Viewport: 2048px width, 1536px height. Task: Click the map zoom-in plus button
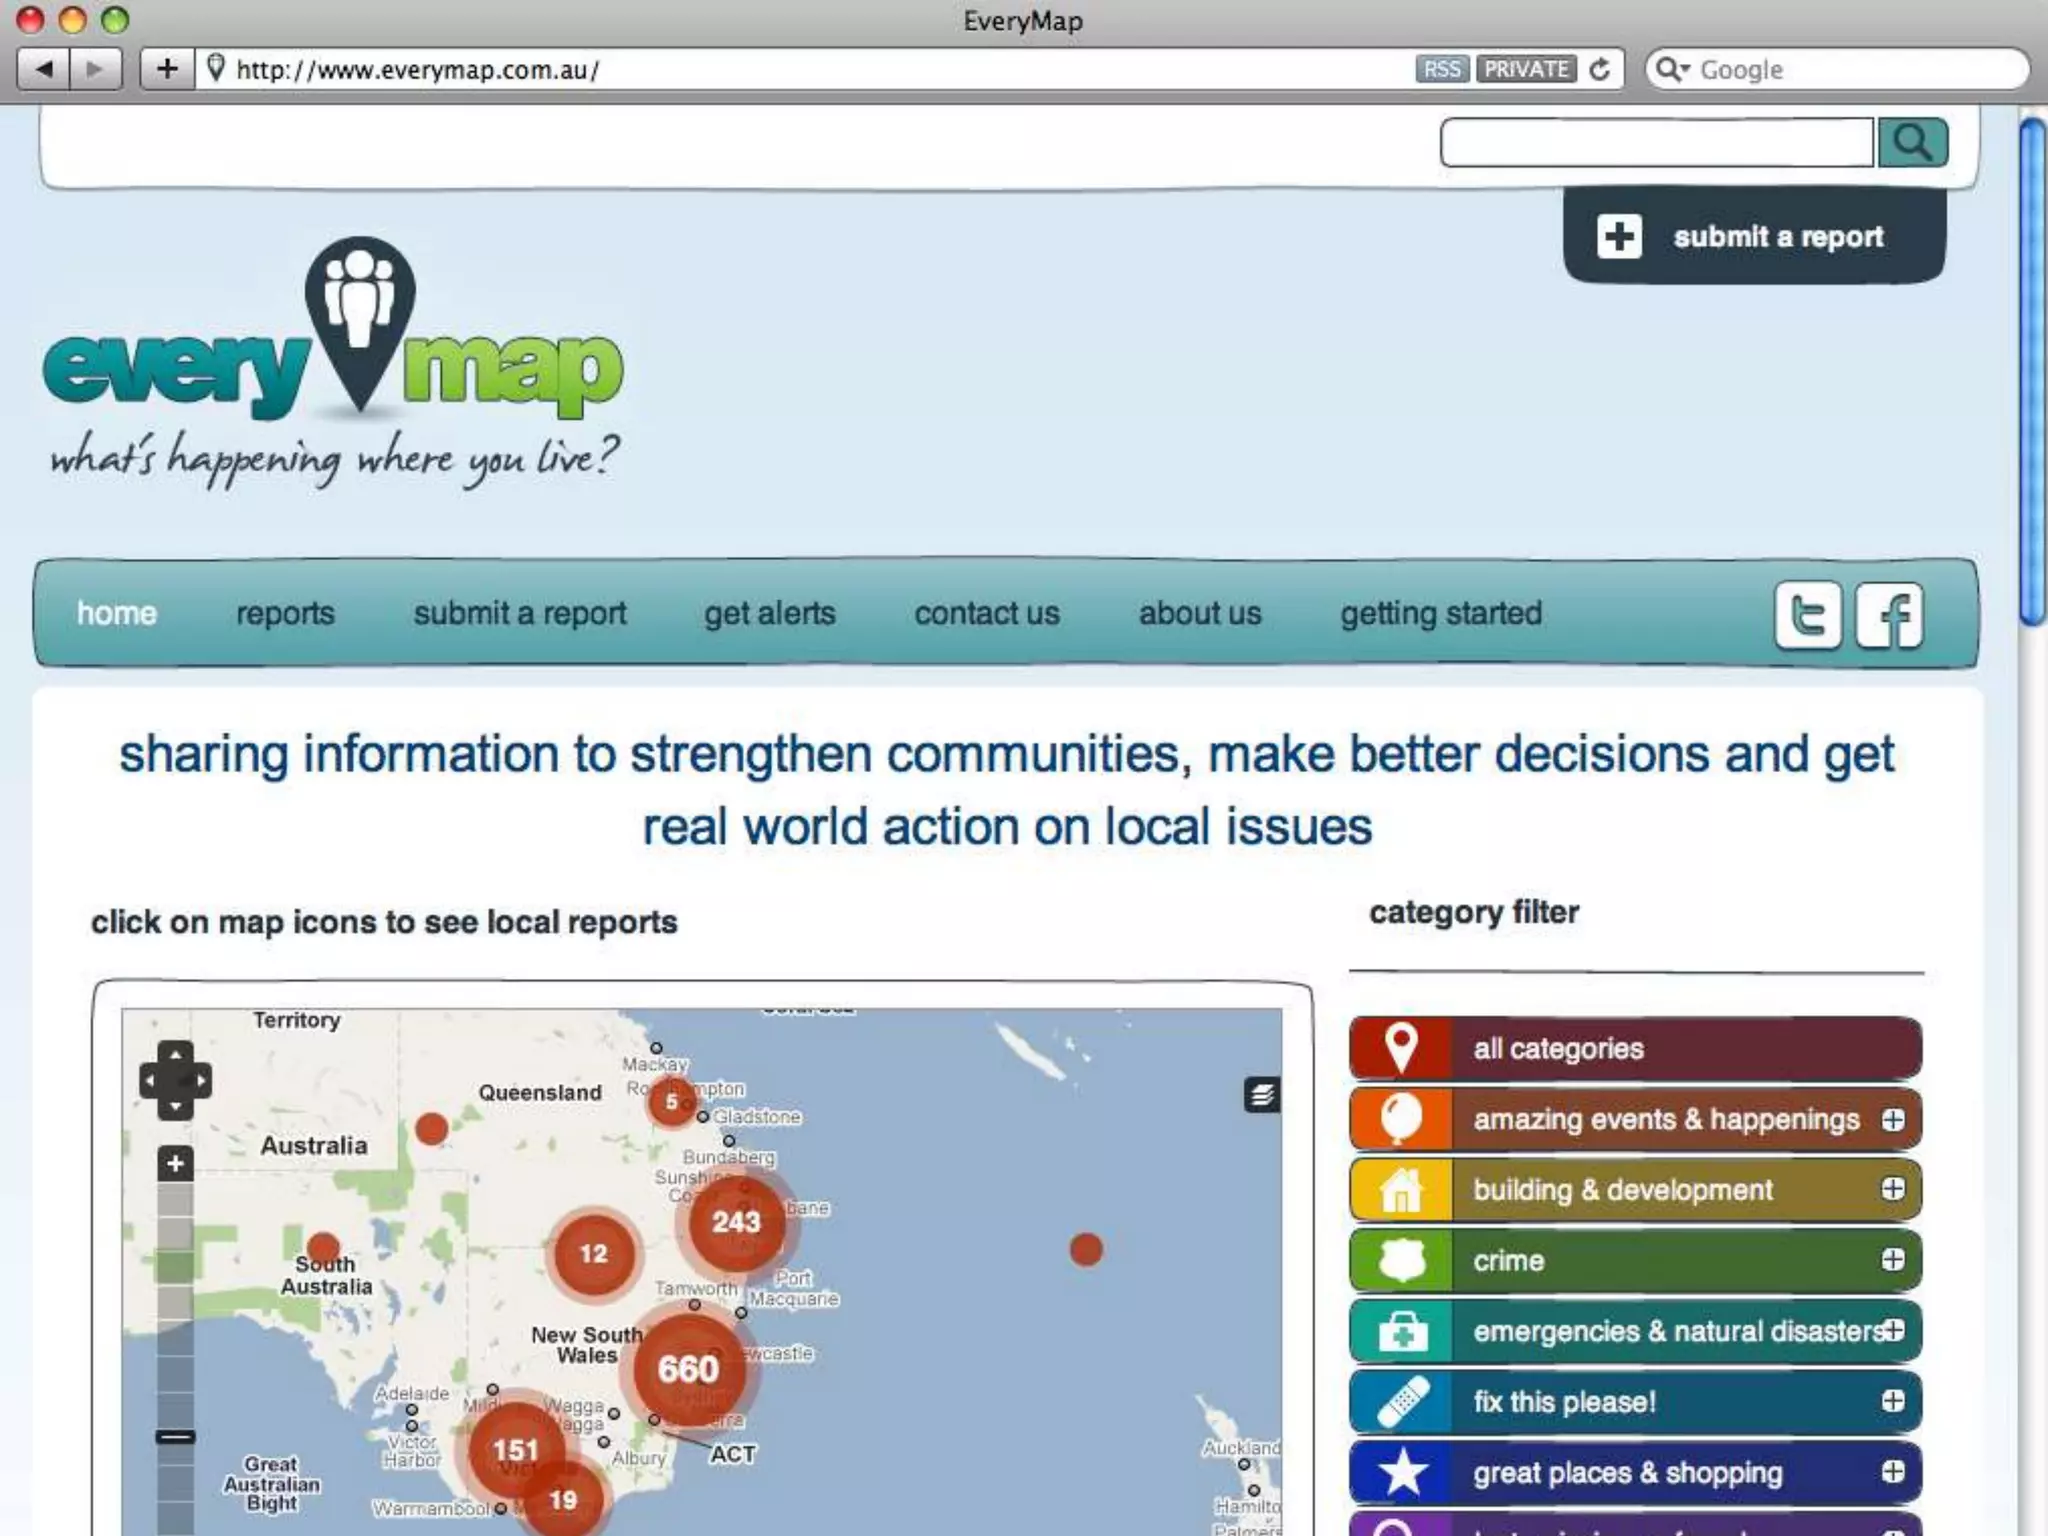(175, 1163)
